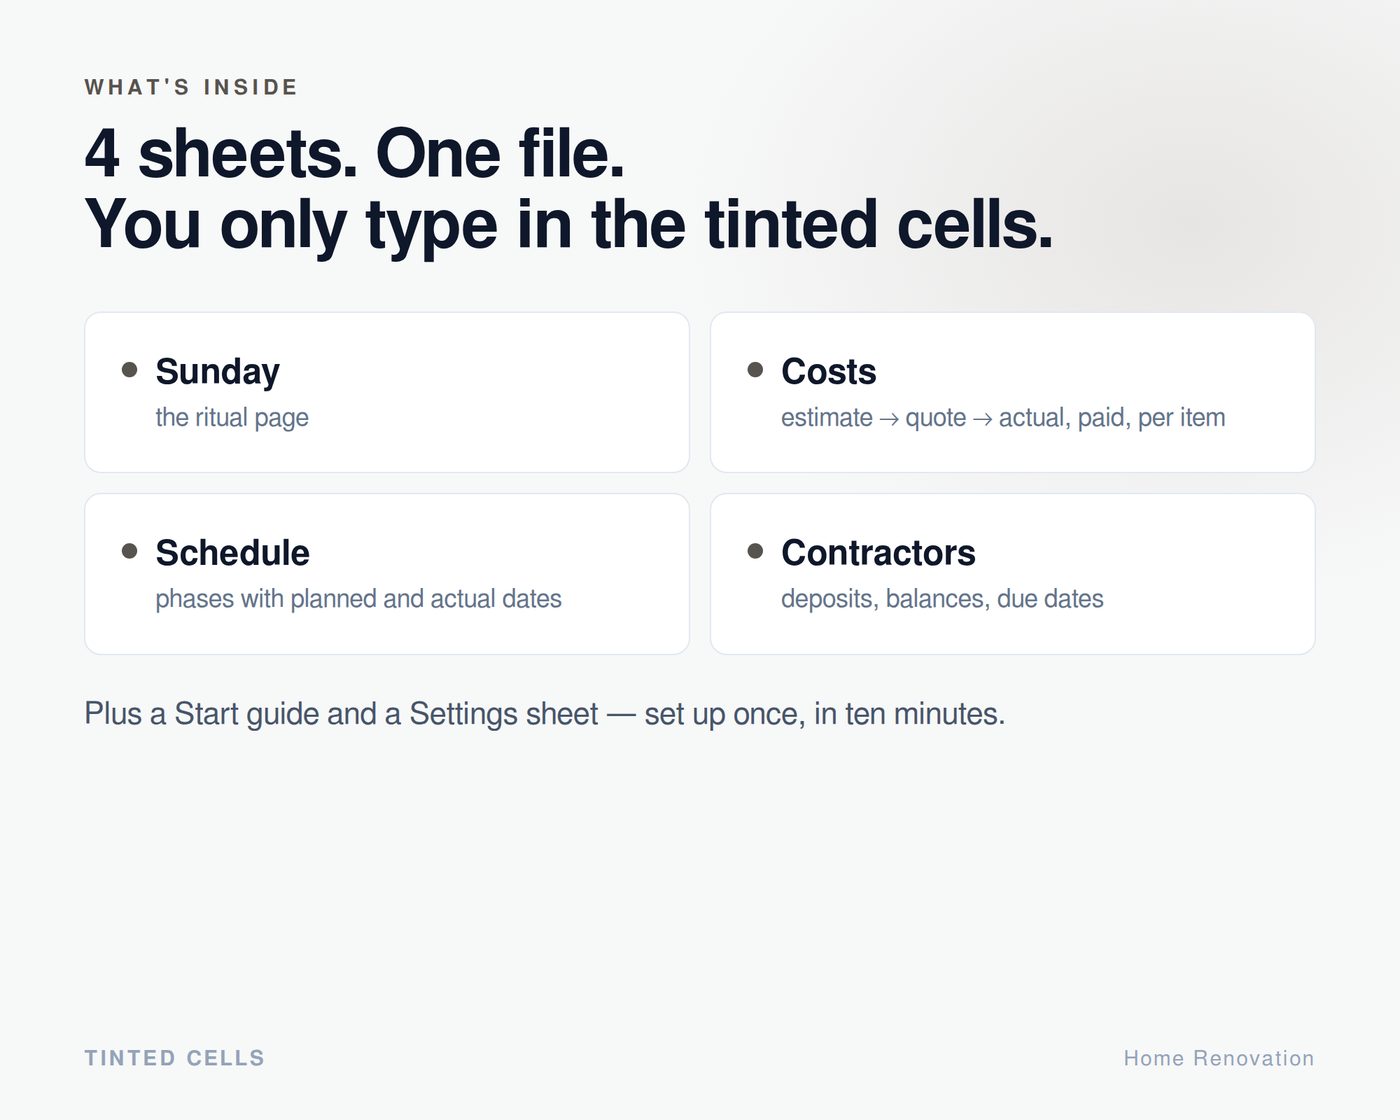Click the TINTED CELLS footer brand
Screen dimensions: 1400x1120
point(175,1058)
